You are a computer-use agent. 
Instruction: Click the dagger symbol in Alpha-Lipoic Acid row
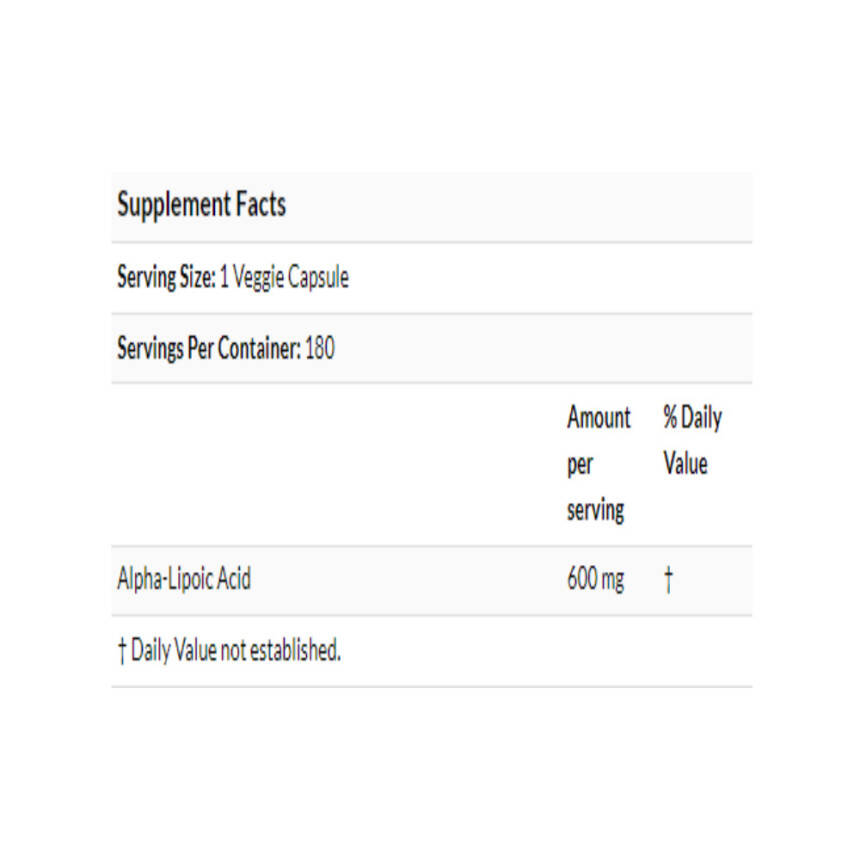click(668, 580)
